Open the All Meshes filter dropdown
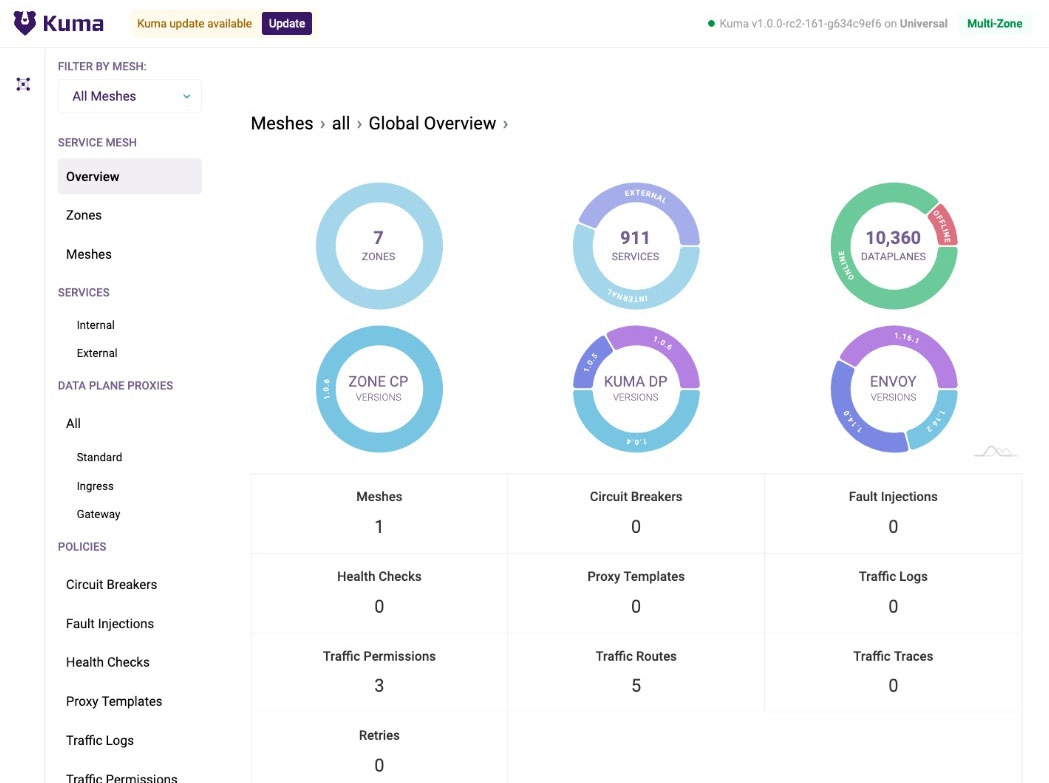1049x783 pixels. (x=130, y=96)
